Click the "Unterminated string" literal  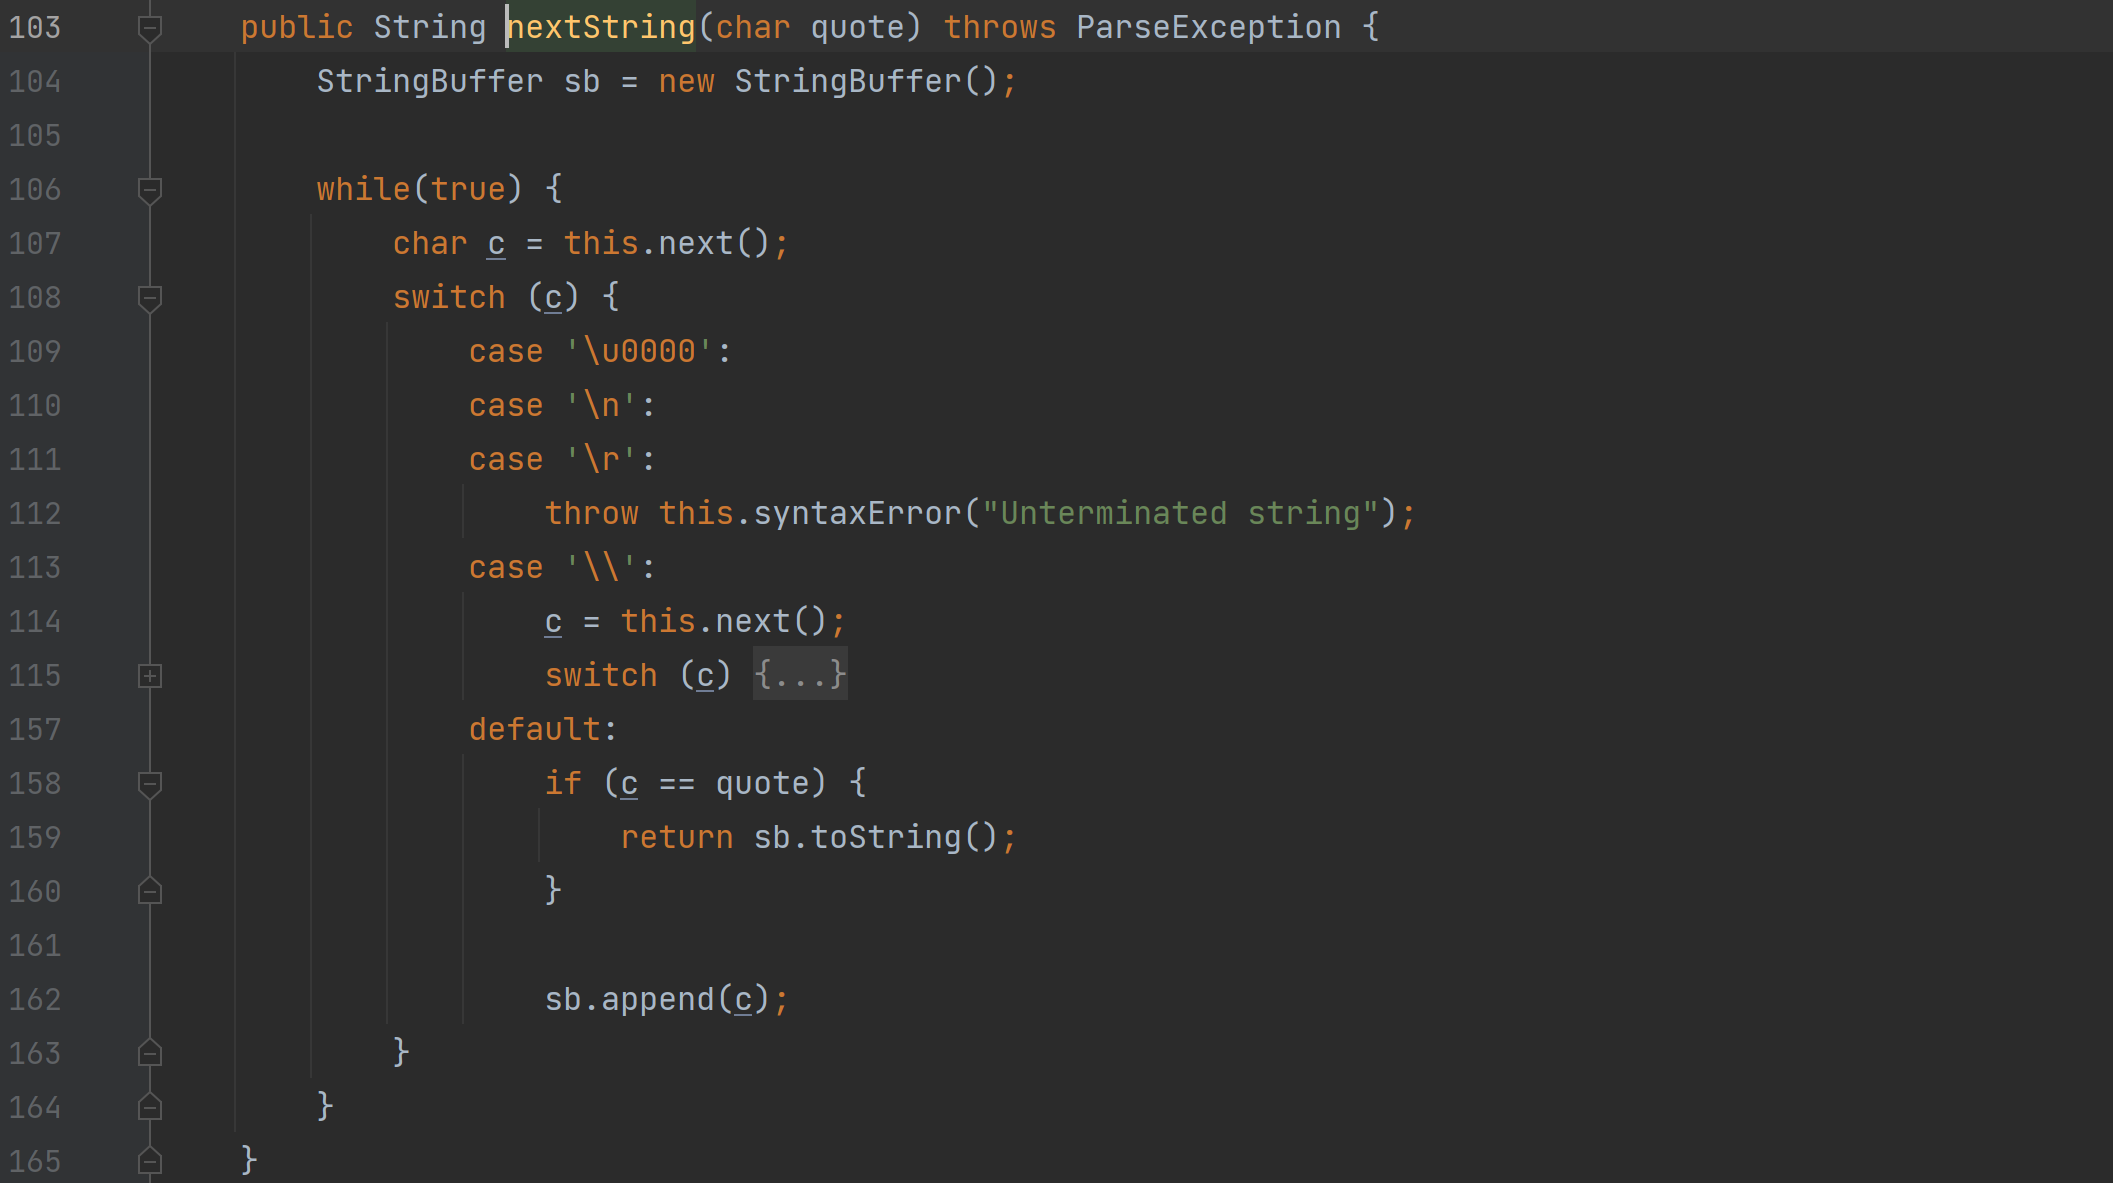pyautogui.click(x=1180, y=514)
